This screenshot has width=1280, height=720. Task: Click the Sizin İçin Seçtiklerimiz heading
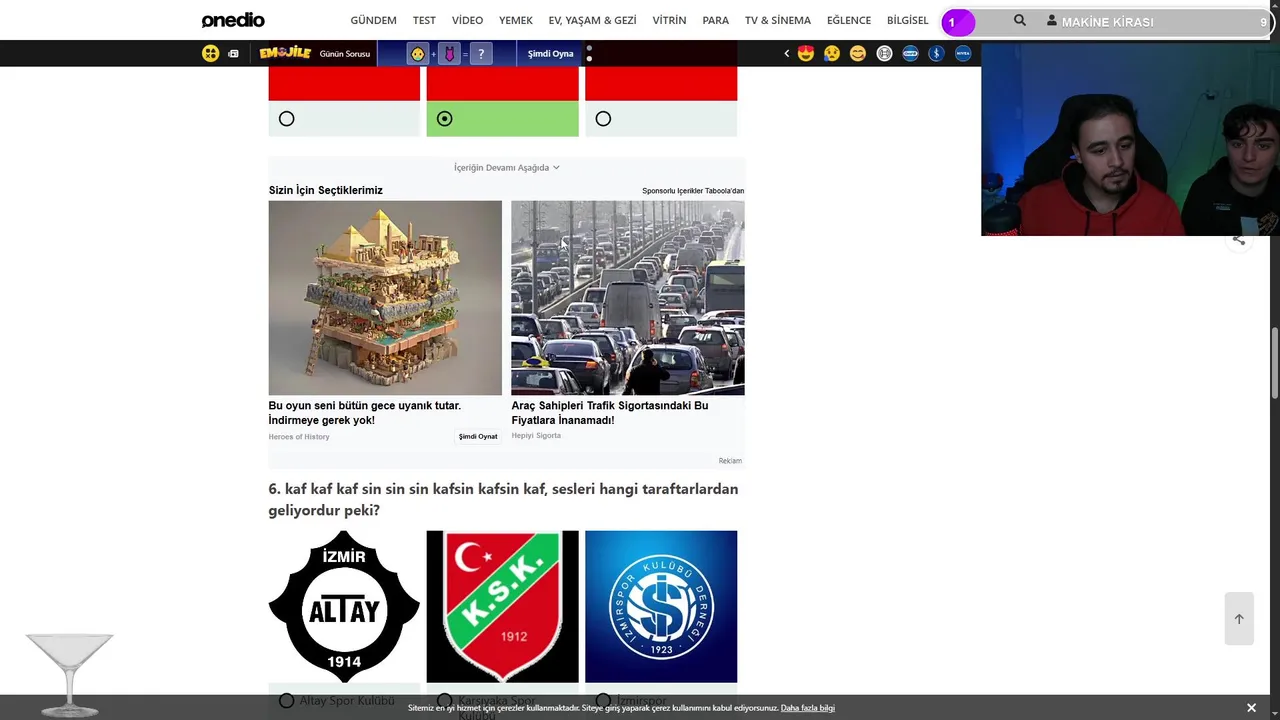[x=326, y=191]
